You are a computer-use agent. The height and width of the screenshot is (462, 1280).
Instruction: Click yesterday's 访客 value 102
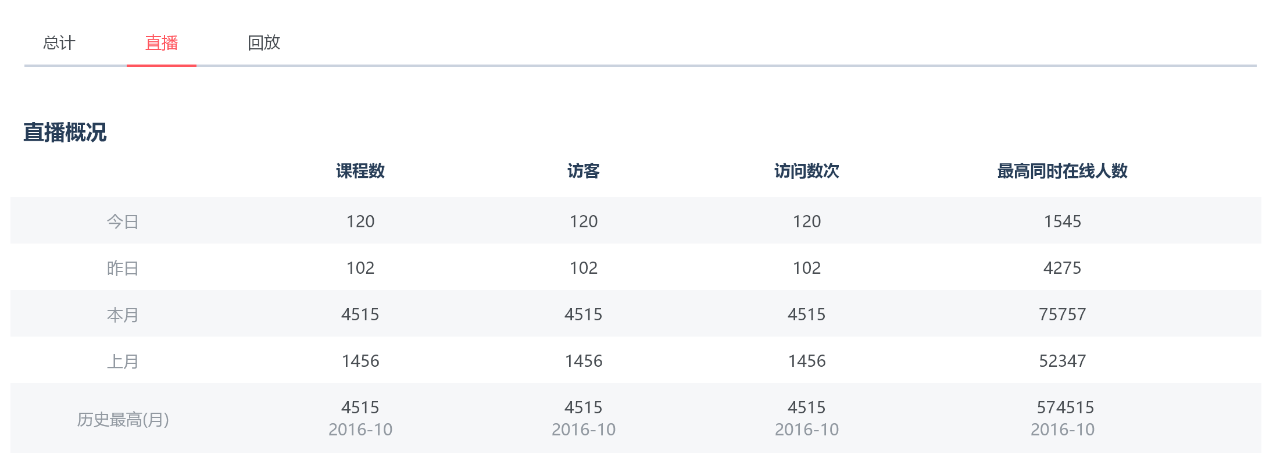coord(583,268)
